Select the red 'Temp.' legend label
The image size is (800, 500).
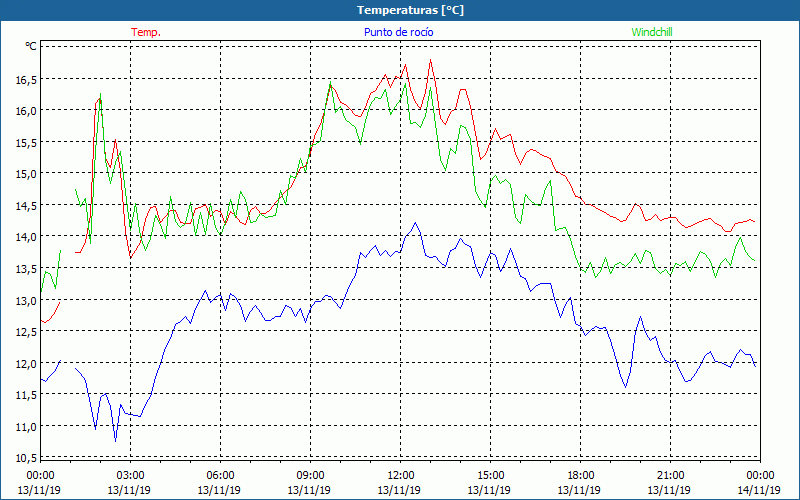[146, 32]
